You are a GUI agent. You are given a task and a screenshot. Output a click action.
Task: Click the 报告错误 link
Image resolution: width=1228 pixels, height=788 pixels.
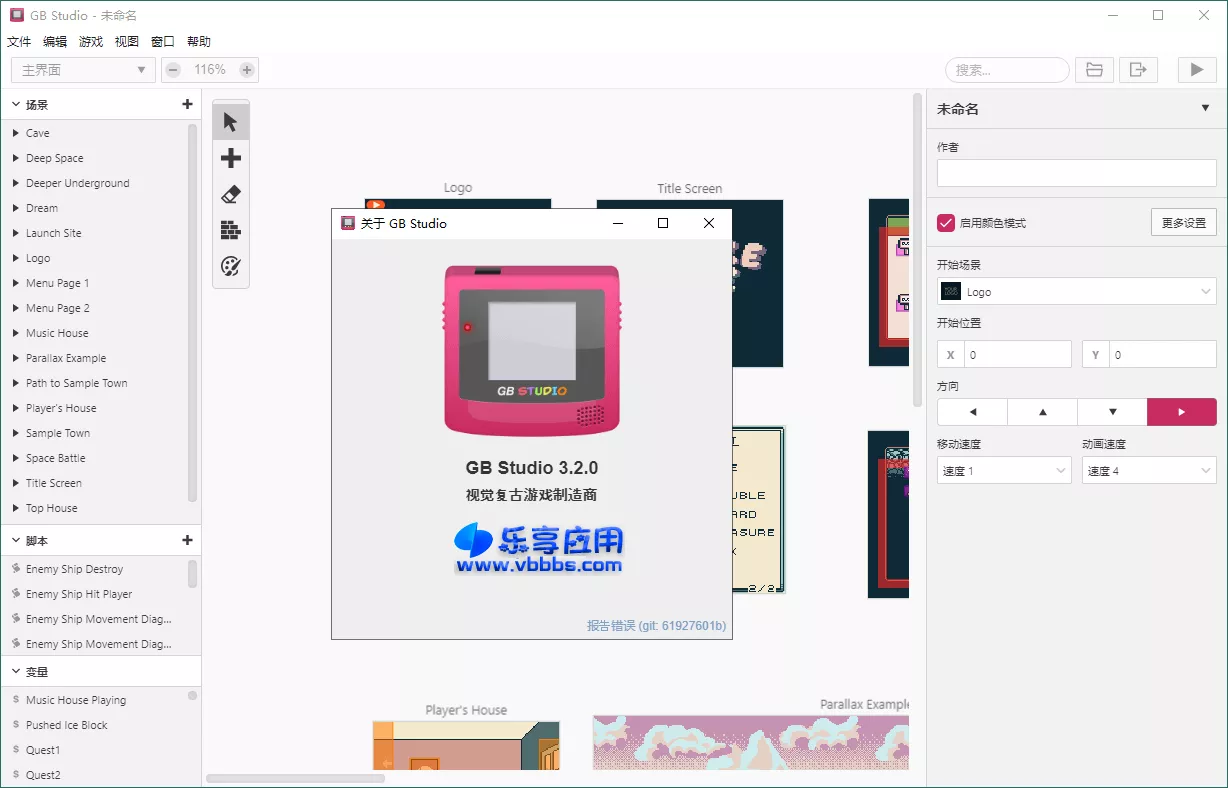pyautogui.click(x=656, y=626)
